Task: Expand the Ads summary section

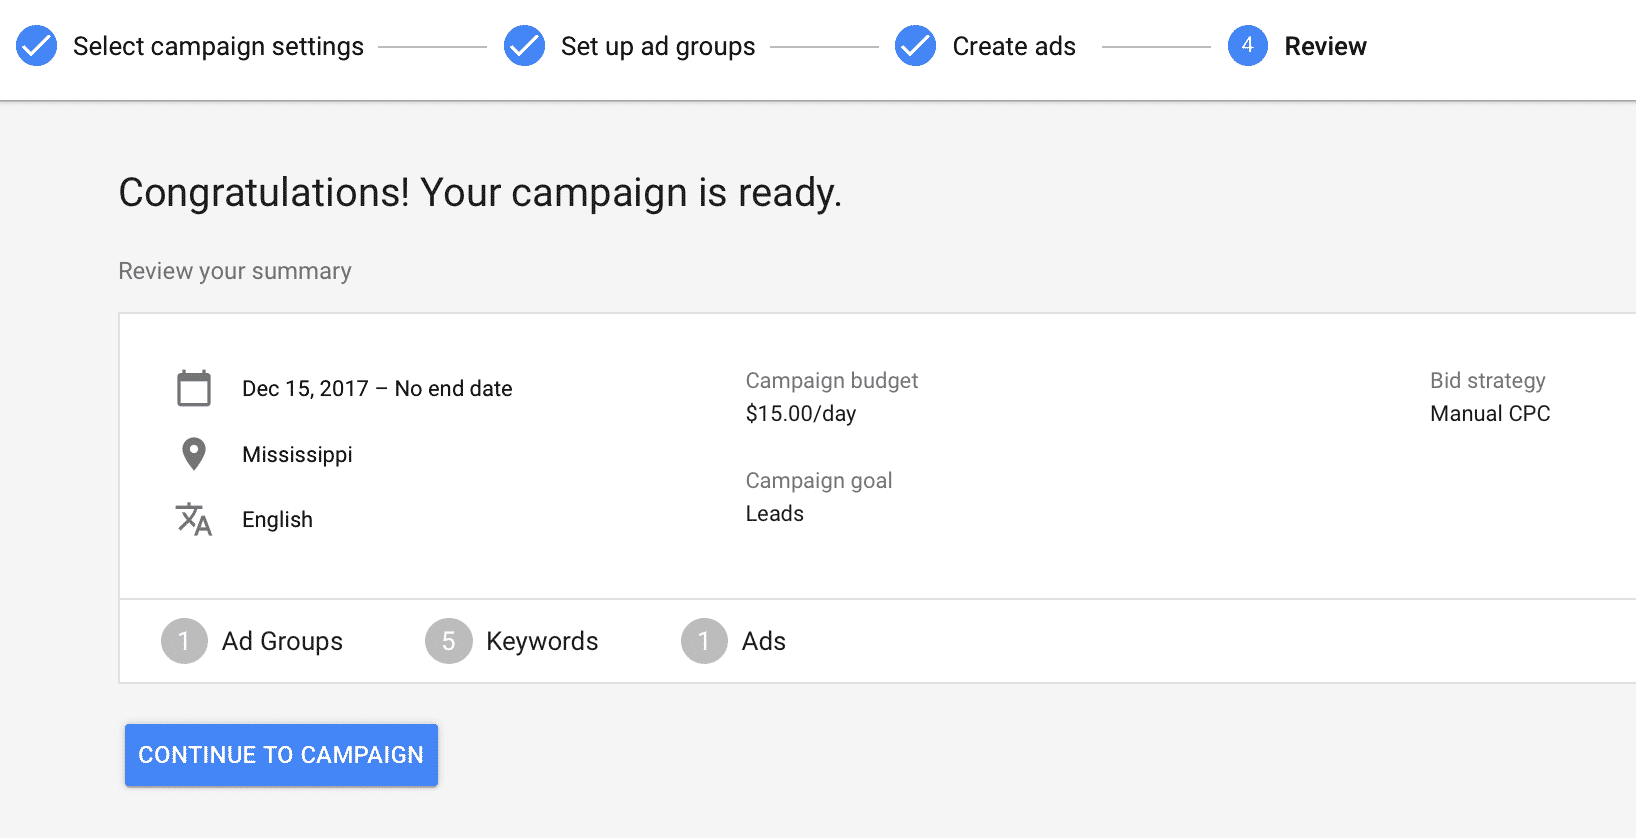Action: [764, 641]
